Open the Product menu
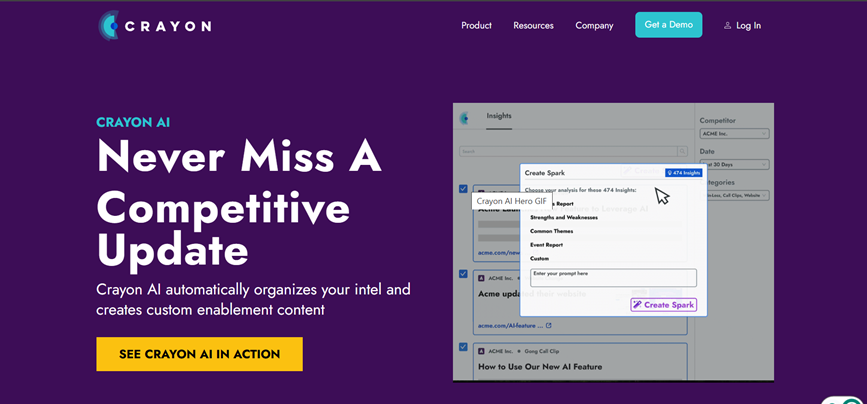This screenshot has width=867, height=404. tap(476, 26)
